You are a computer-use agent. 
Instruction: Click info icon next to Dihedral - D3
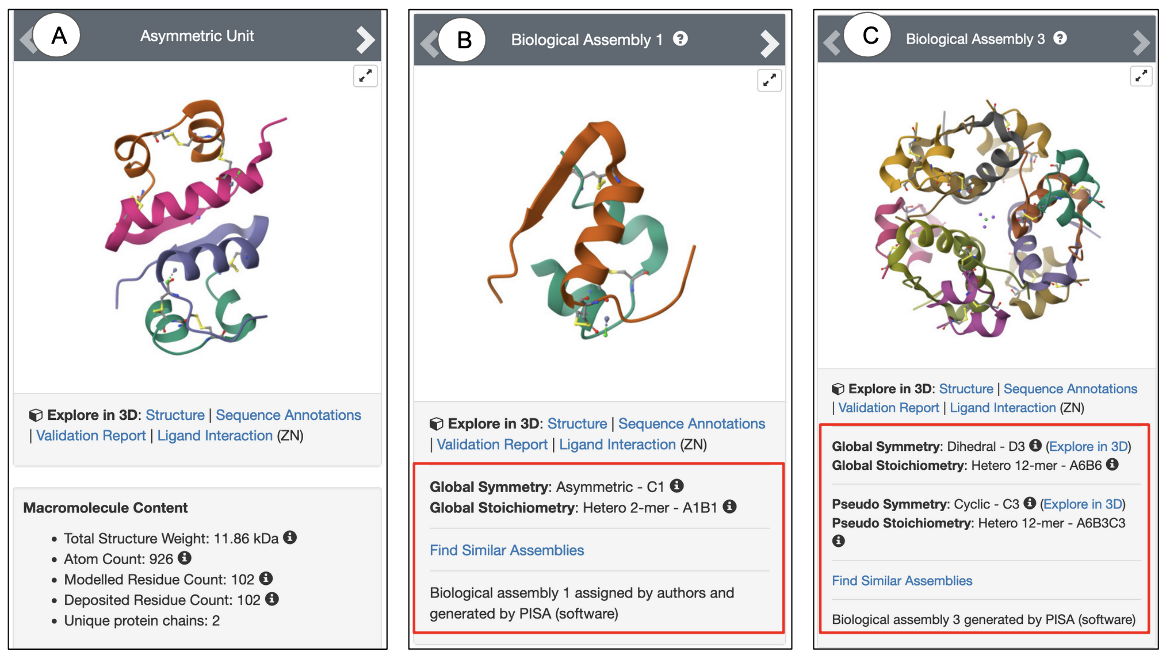click(1035, 445)
